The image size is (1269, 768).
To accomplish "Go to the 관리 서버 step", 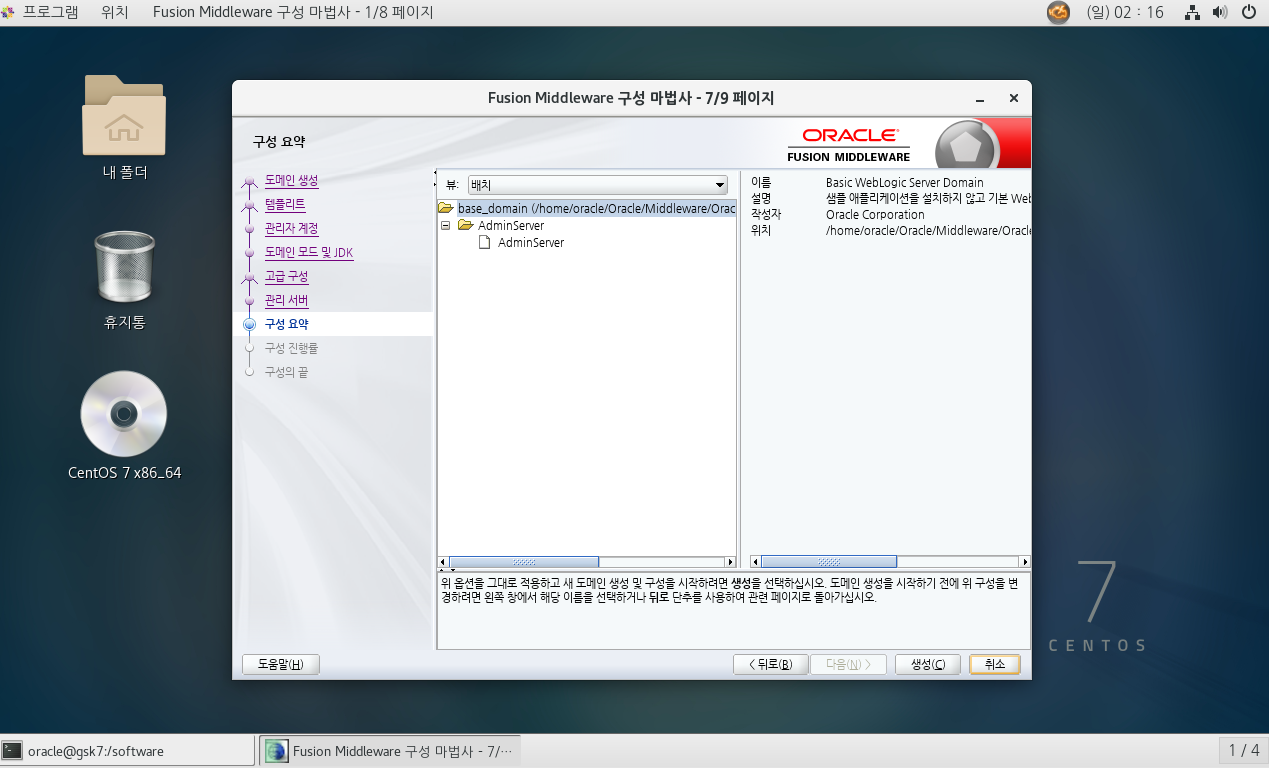I will pos(287,300).
